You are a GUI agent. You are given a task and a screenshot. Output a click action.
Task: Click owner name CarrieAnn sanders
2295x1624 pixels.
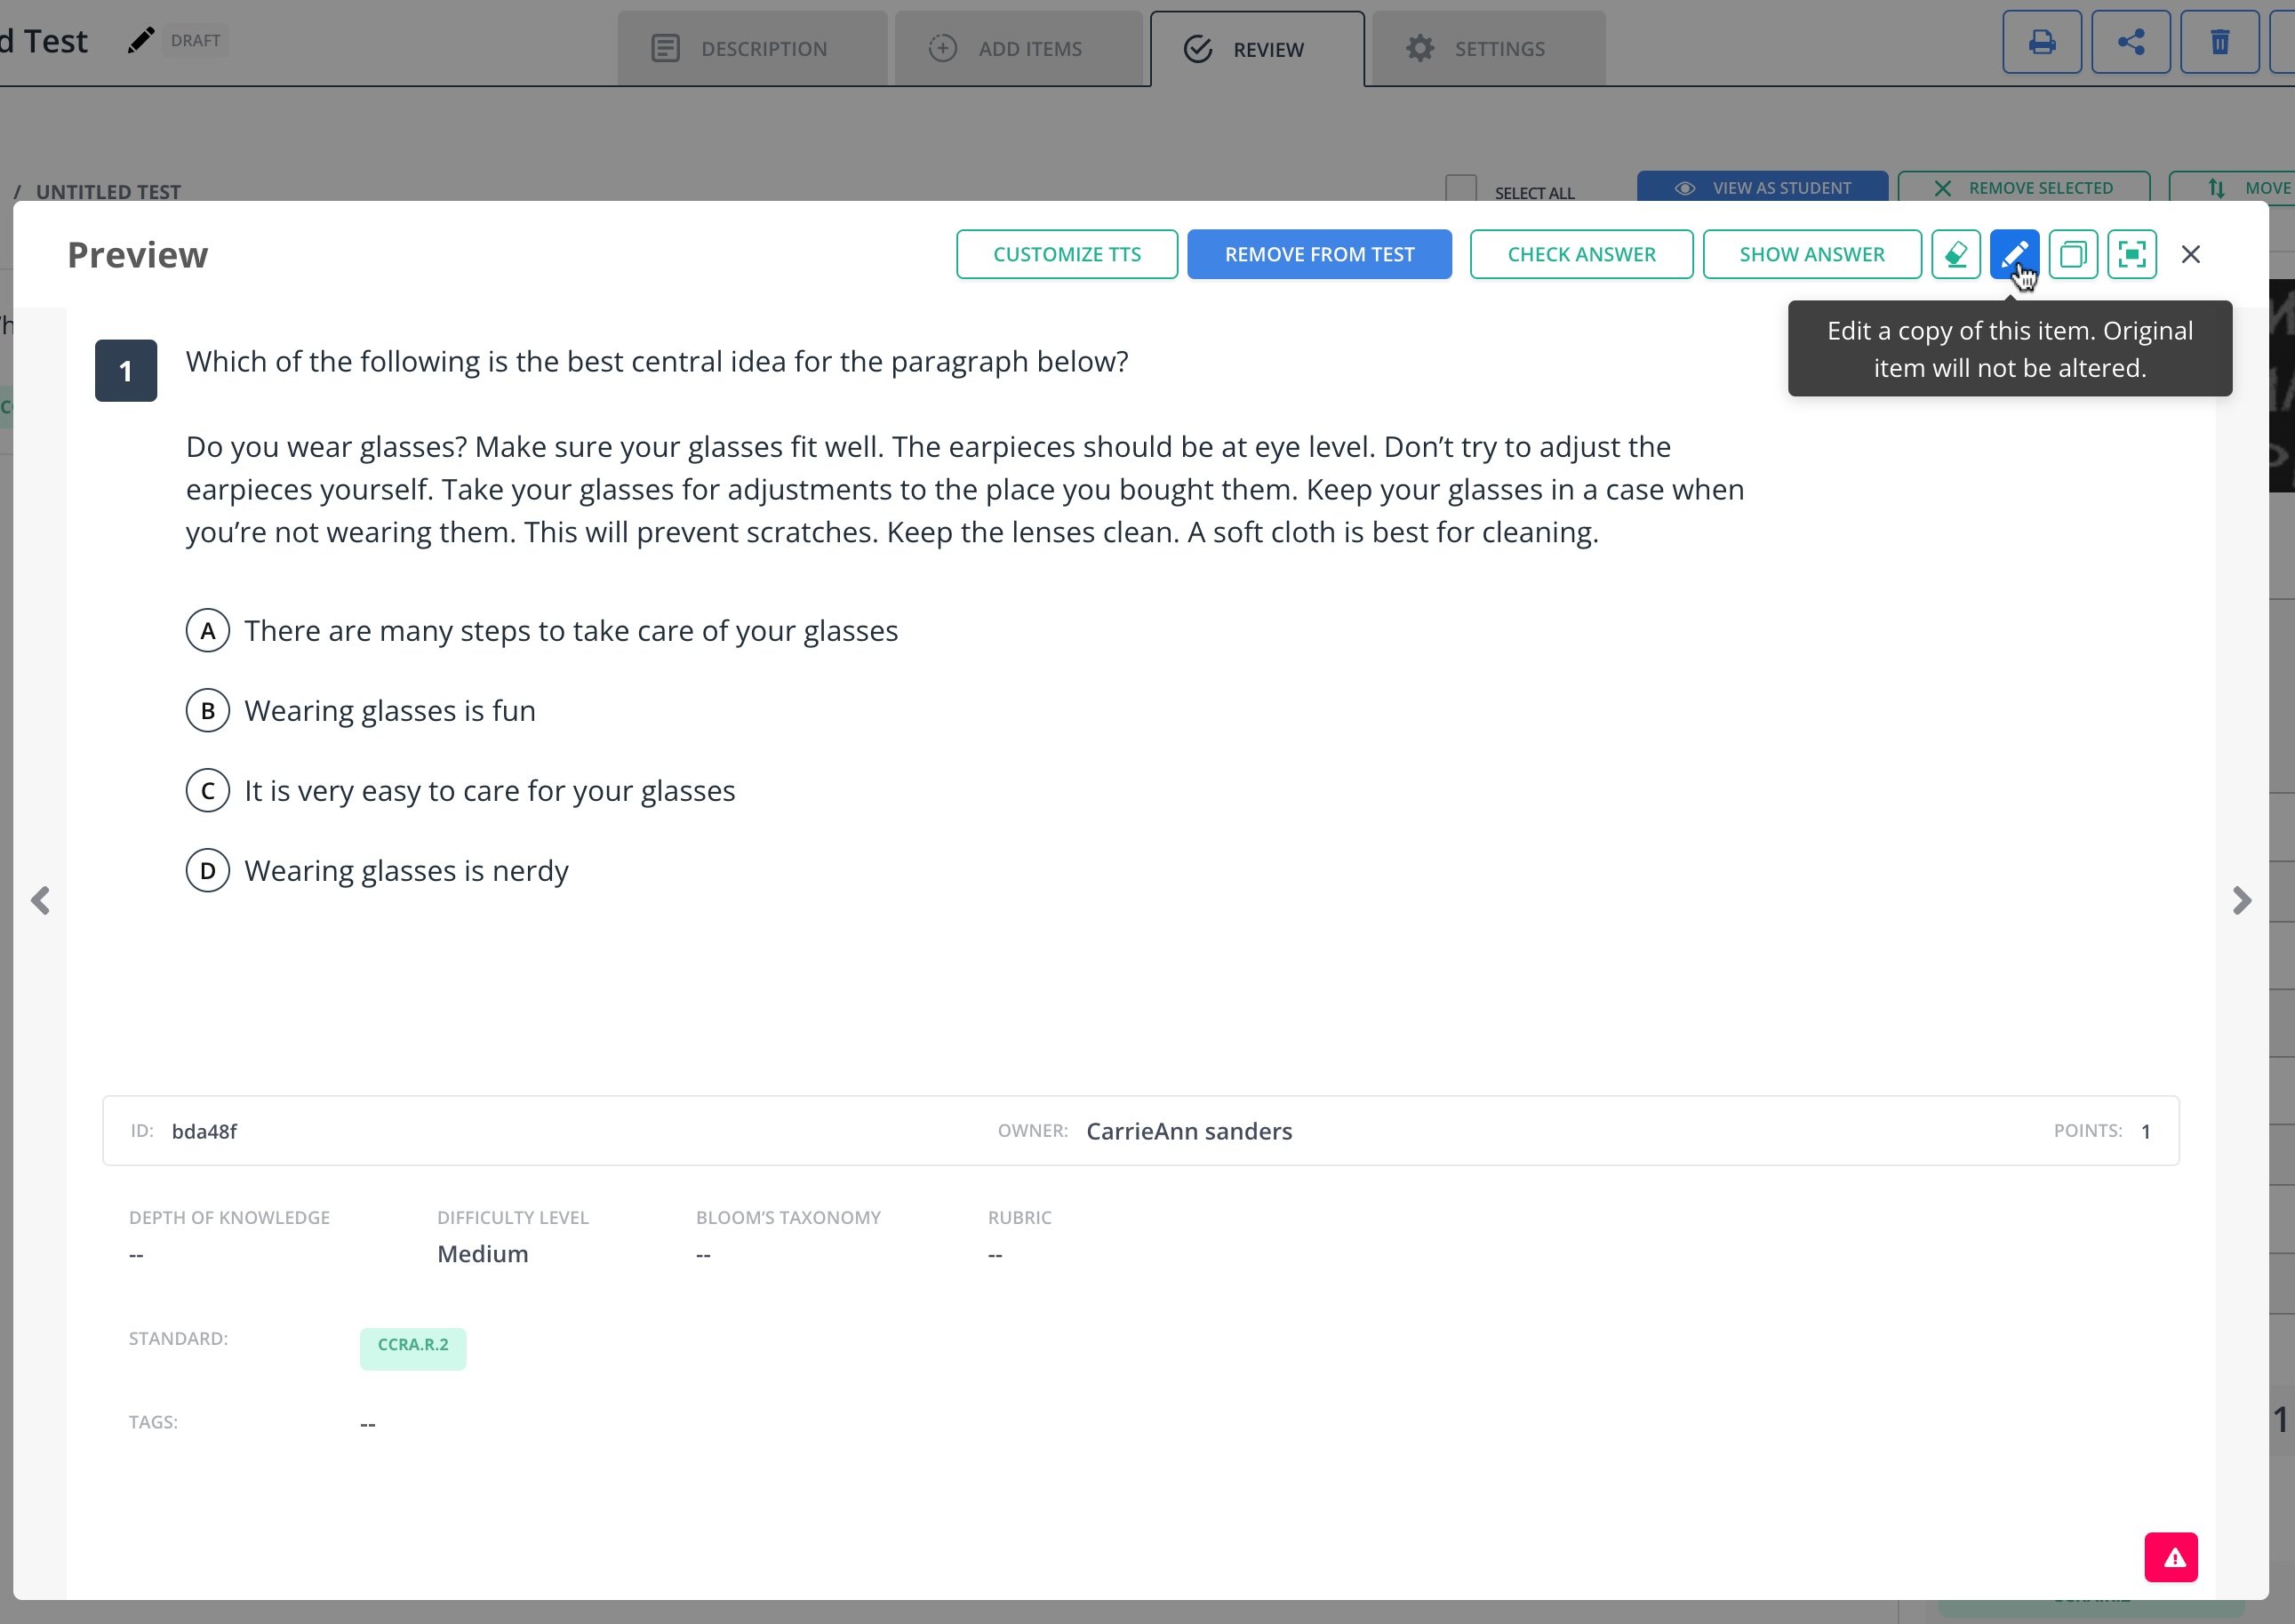1189,1131
